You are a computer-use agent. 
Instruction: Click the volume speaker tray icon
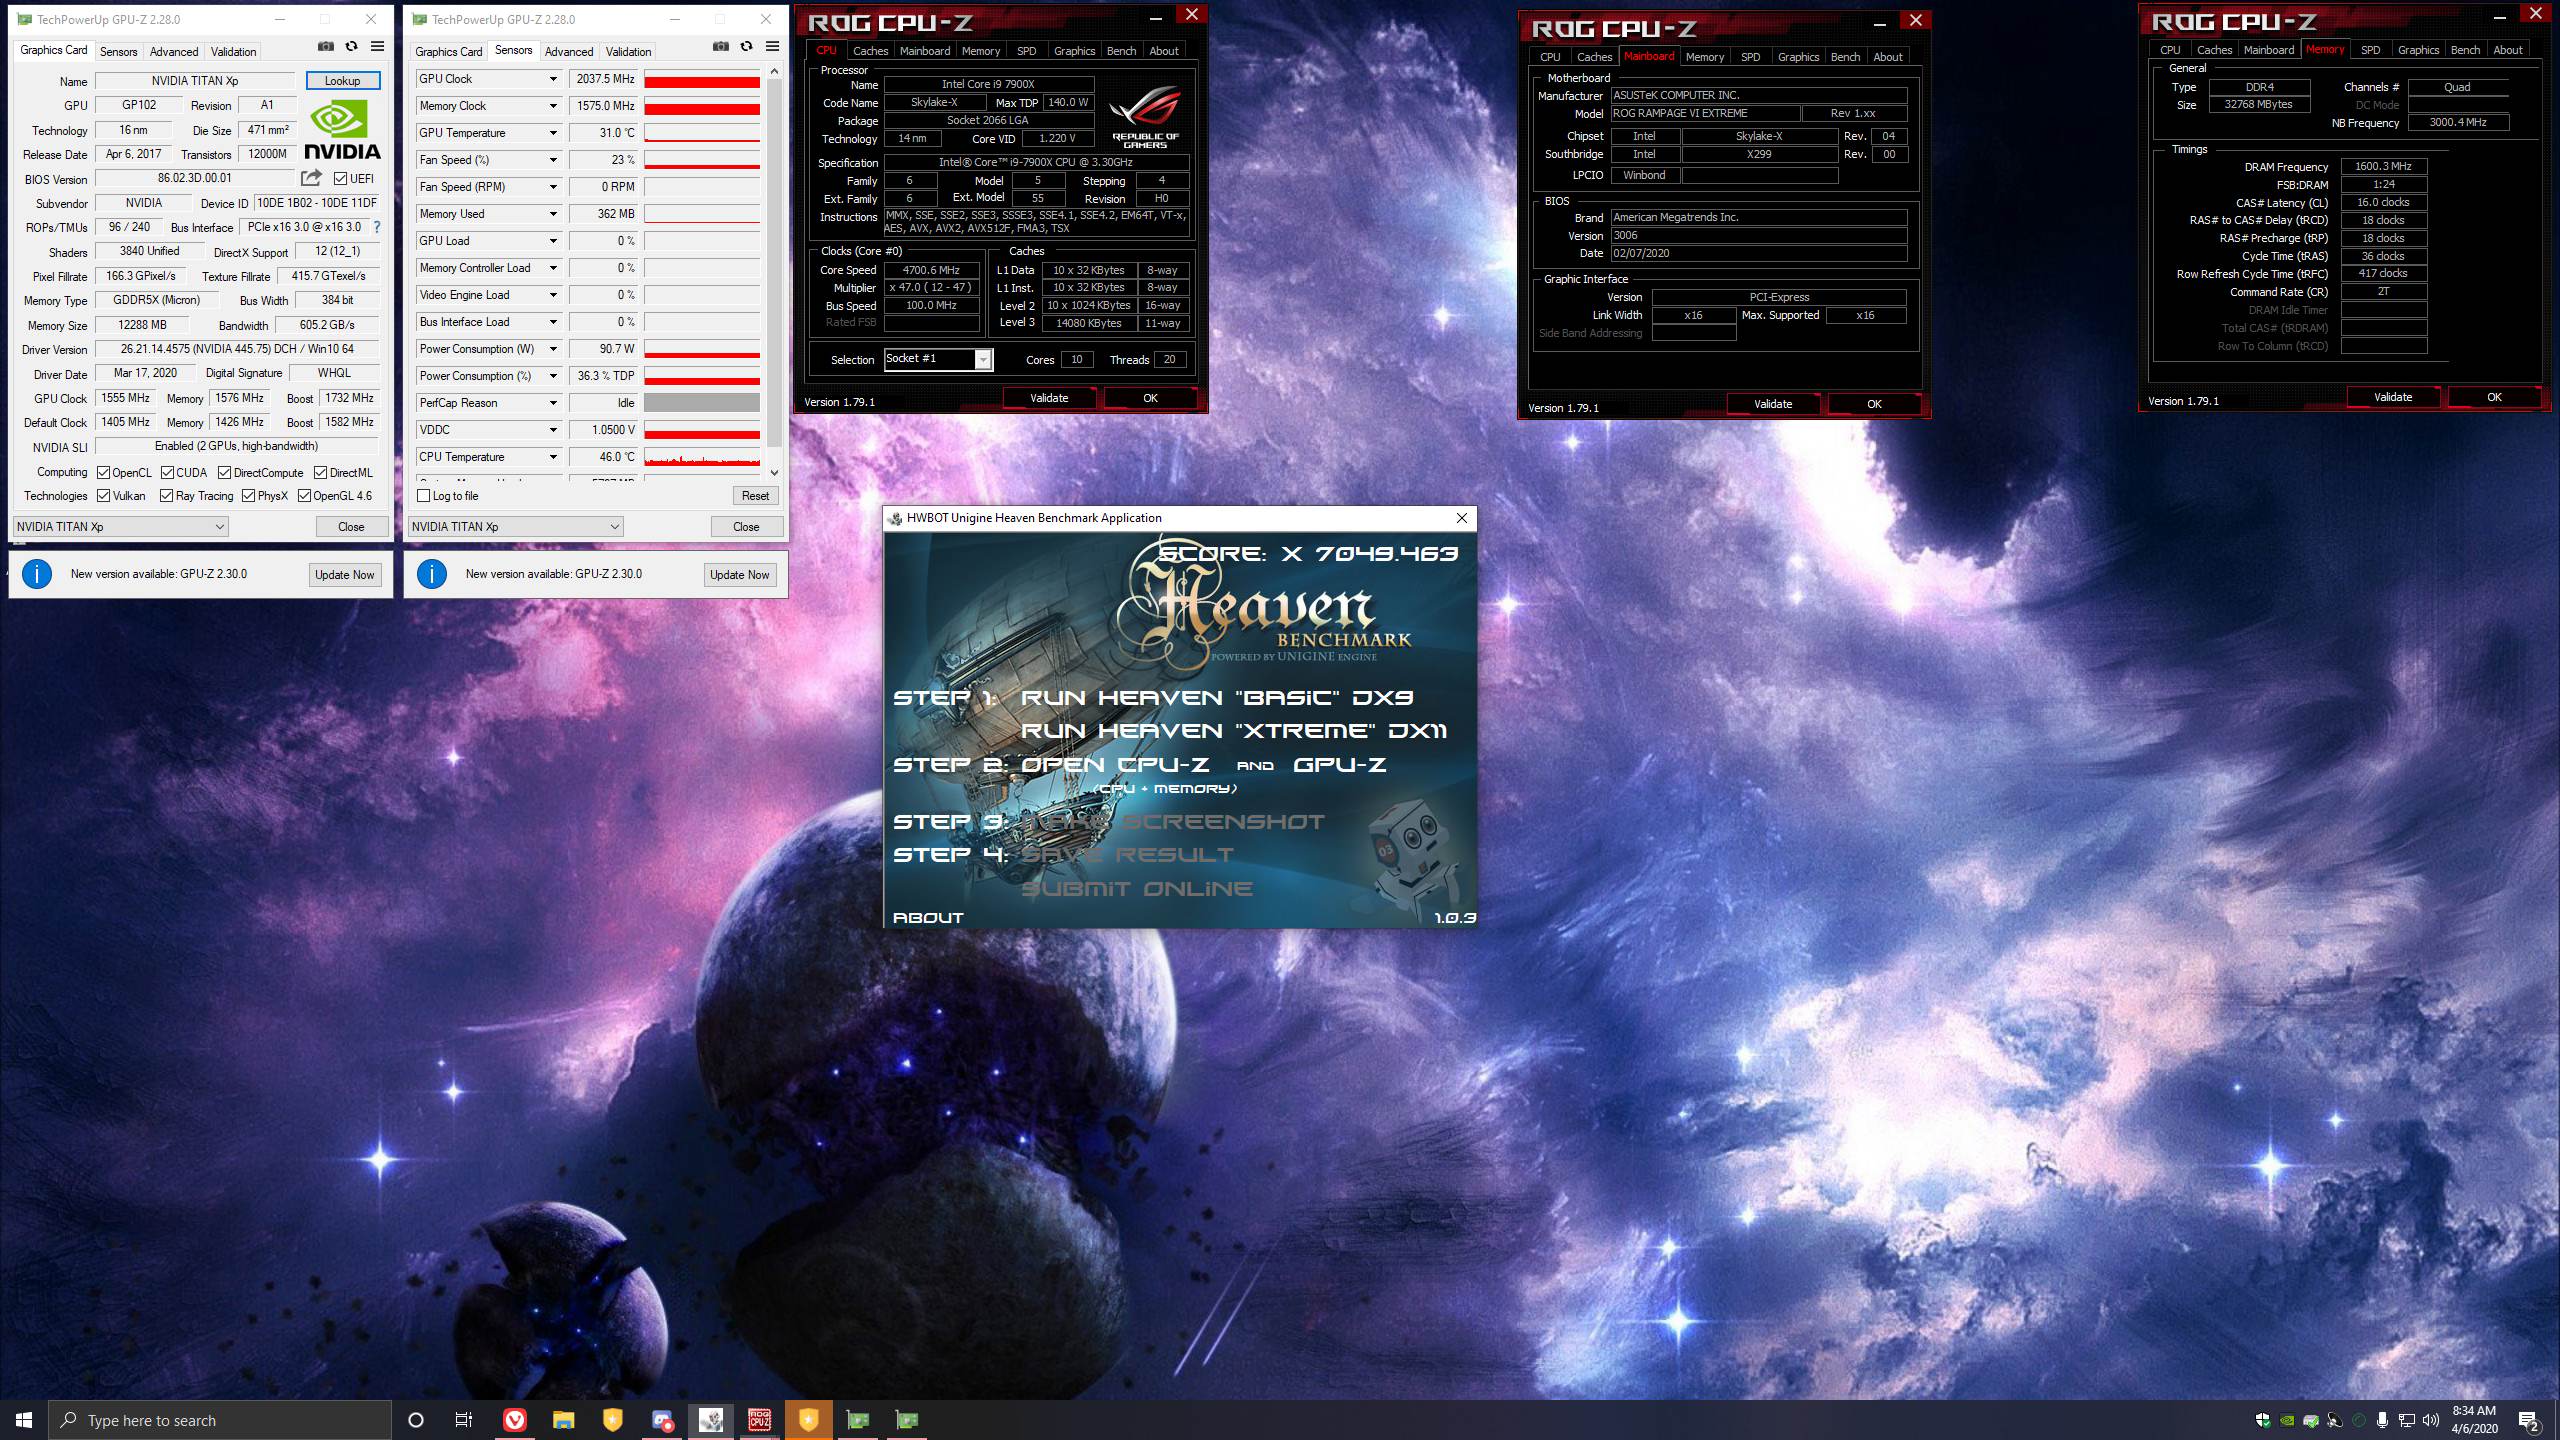(x=2431, y=1420)
